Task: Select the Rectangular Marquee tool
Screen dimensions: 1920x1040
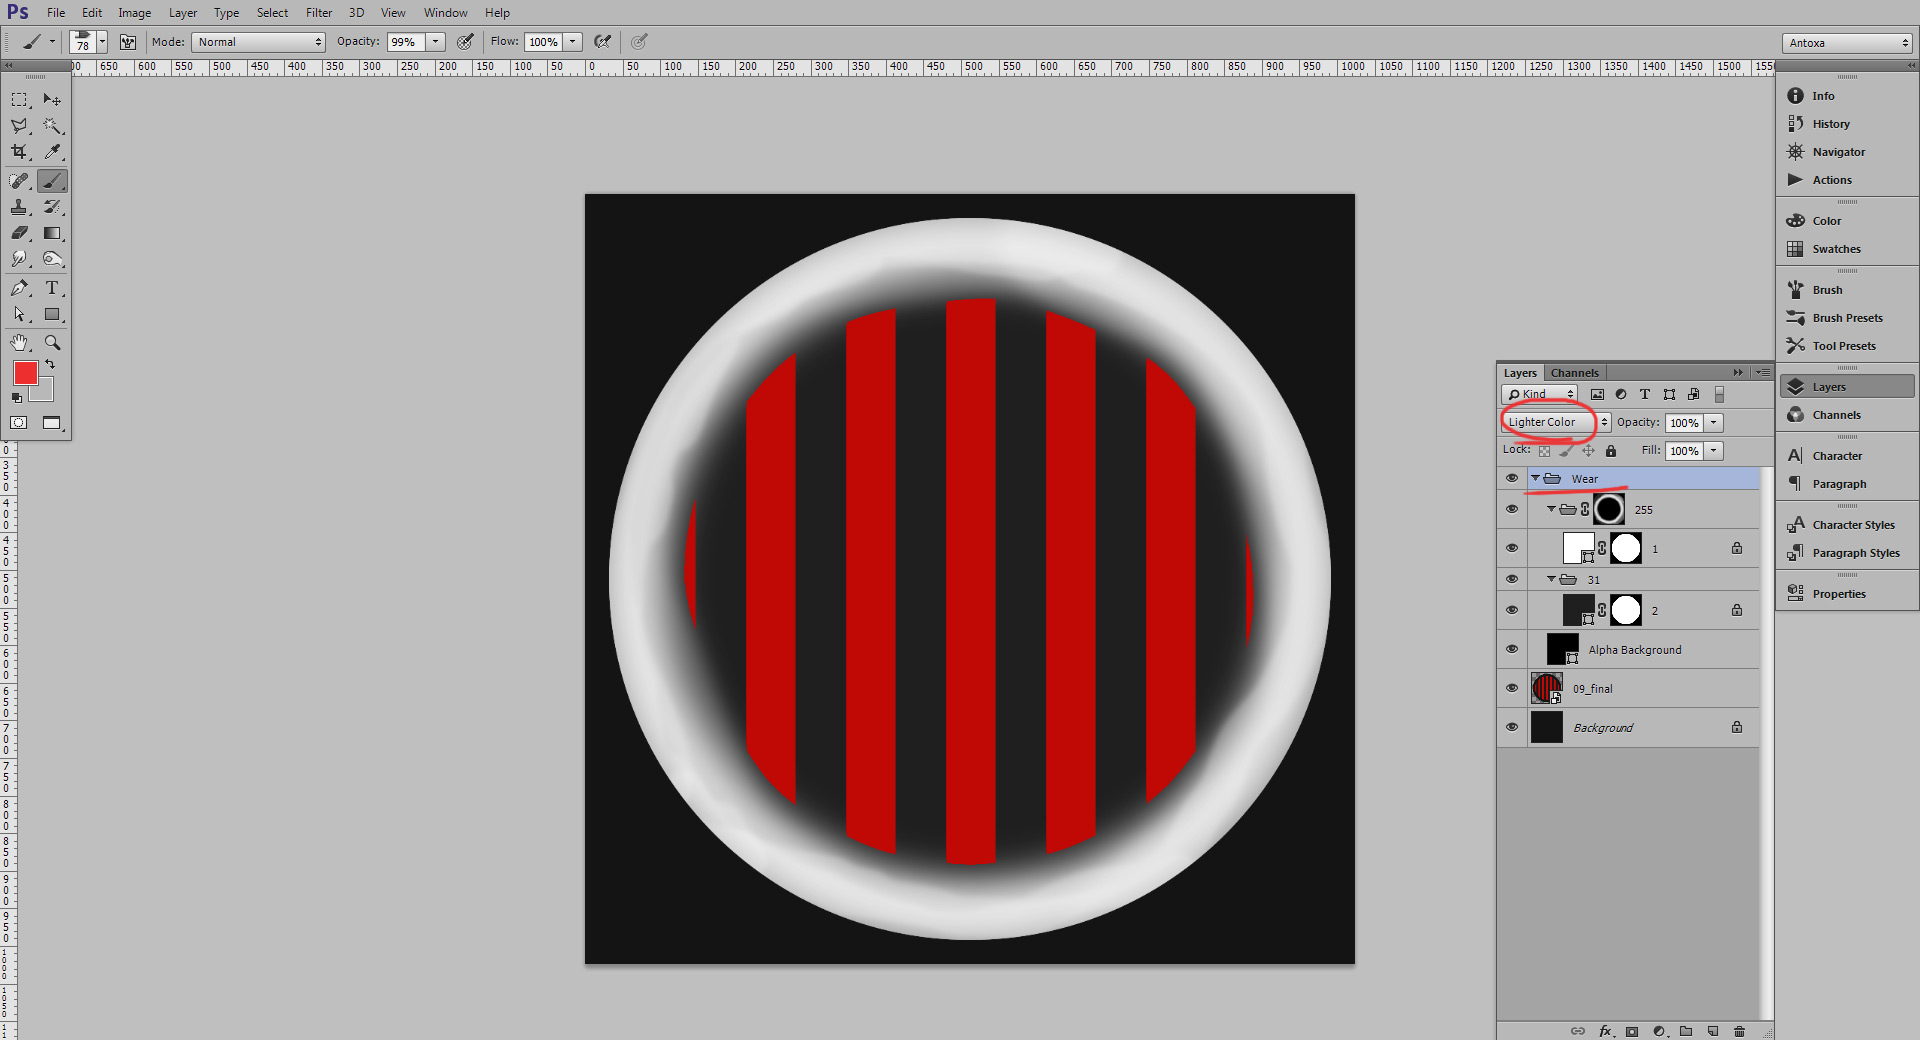Action: click(19, 100)
